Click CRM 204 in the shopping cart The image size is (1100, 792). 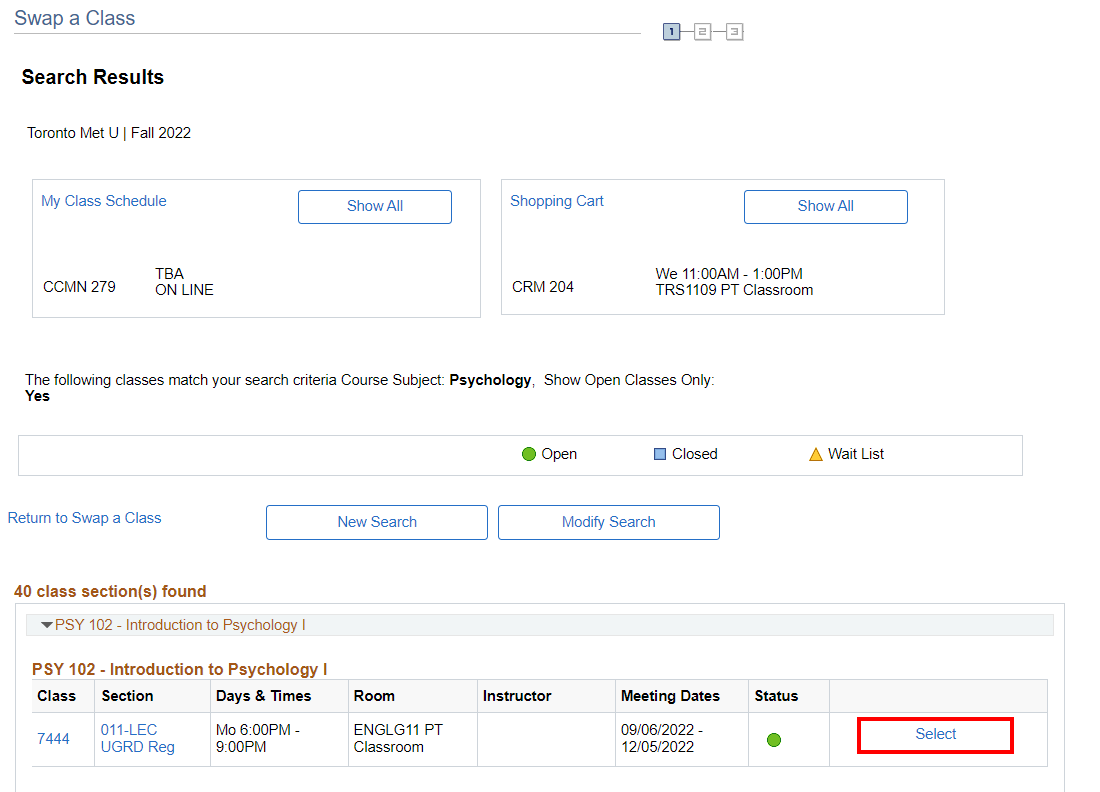[543, 287]
